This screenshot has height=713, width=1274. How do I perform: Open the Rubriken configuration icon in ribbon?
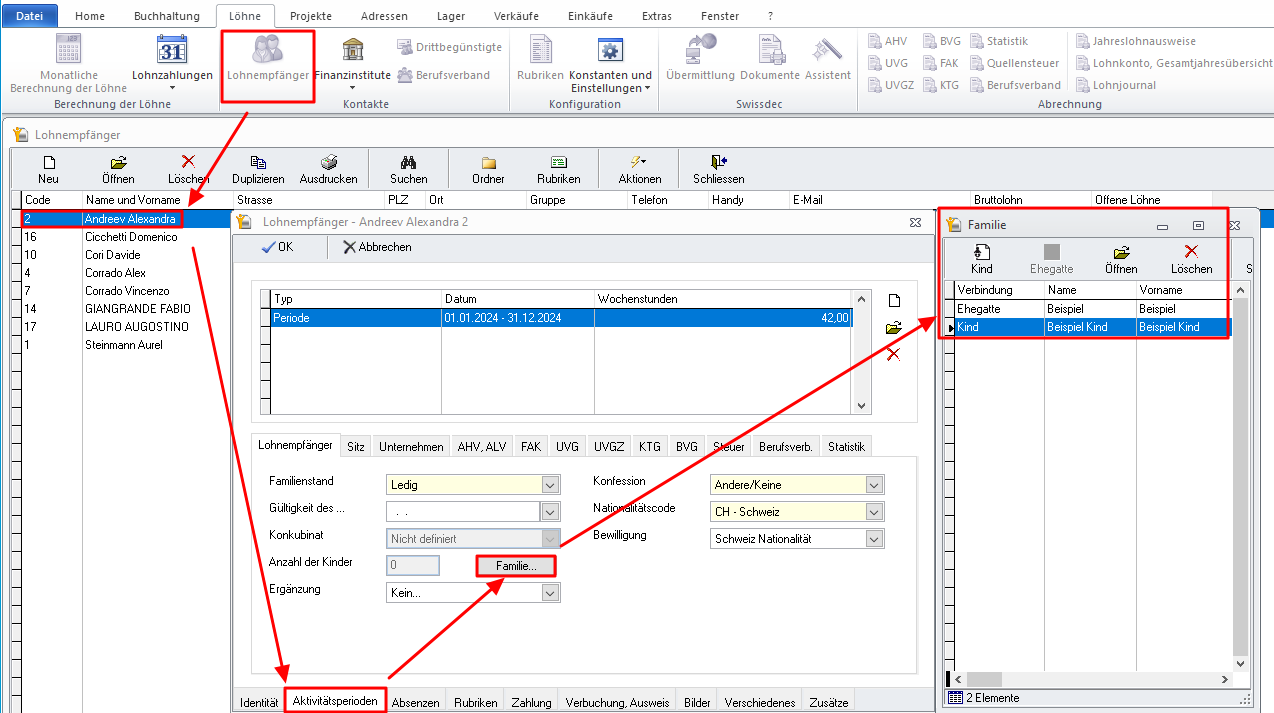pos(541,49)
